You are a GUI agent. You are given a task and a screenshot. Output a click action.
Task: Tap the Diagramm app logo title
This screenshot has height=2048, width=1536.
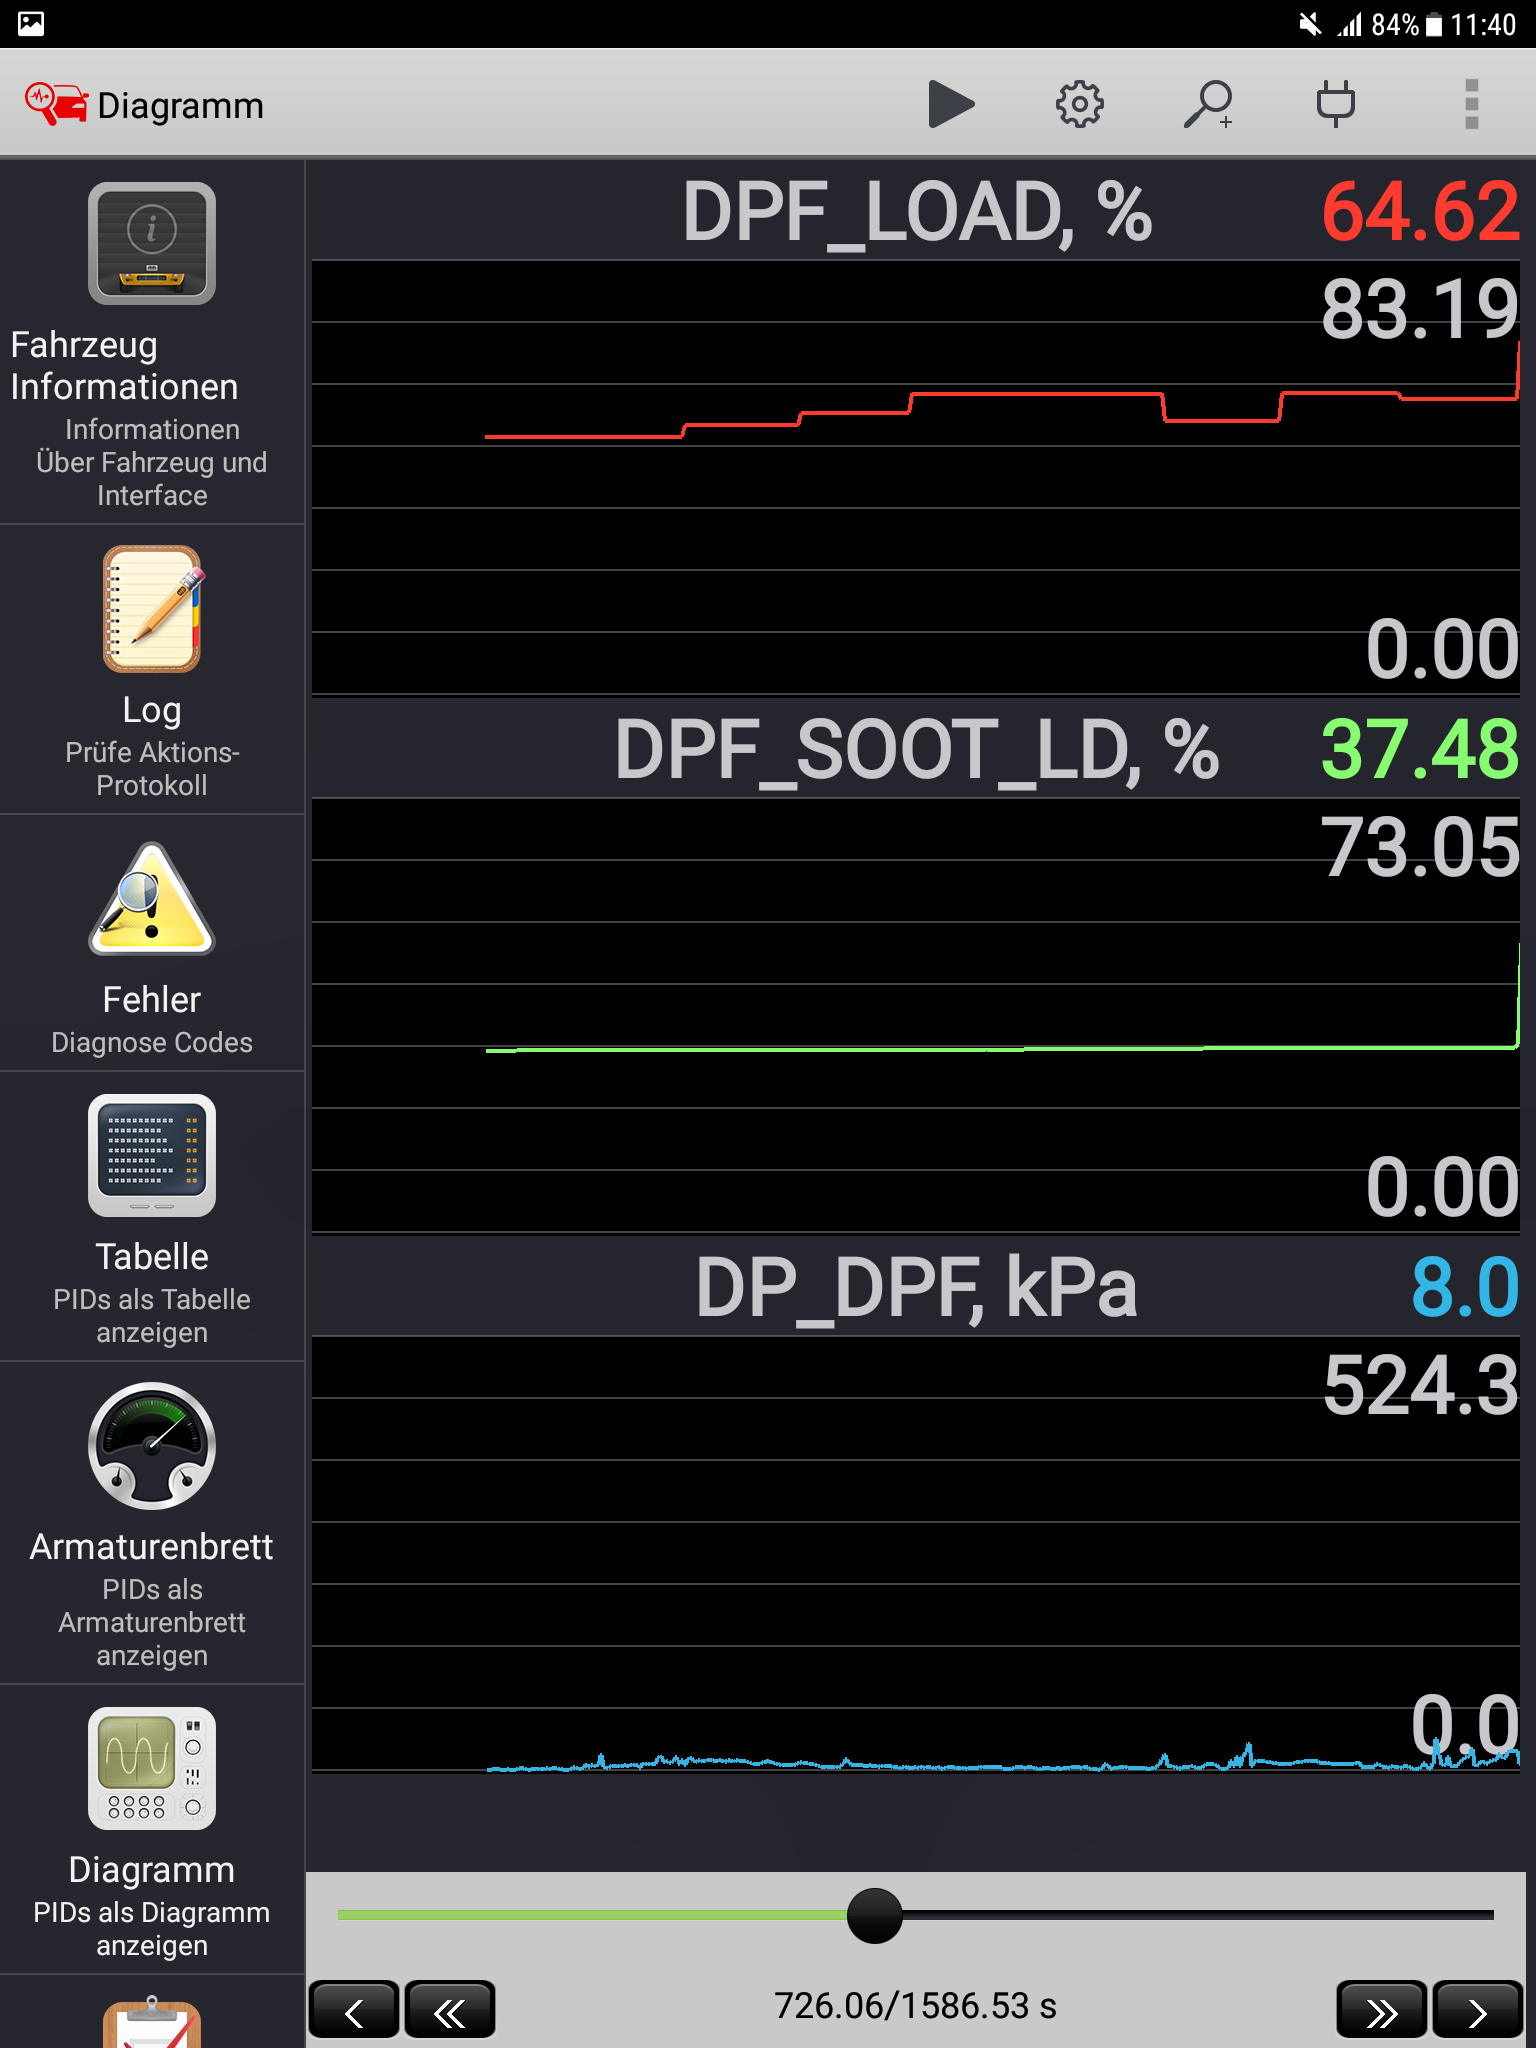(146, 105)
